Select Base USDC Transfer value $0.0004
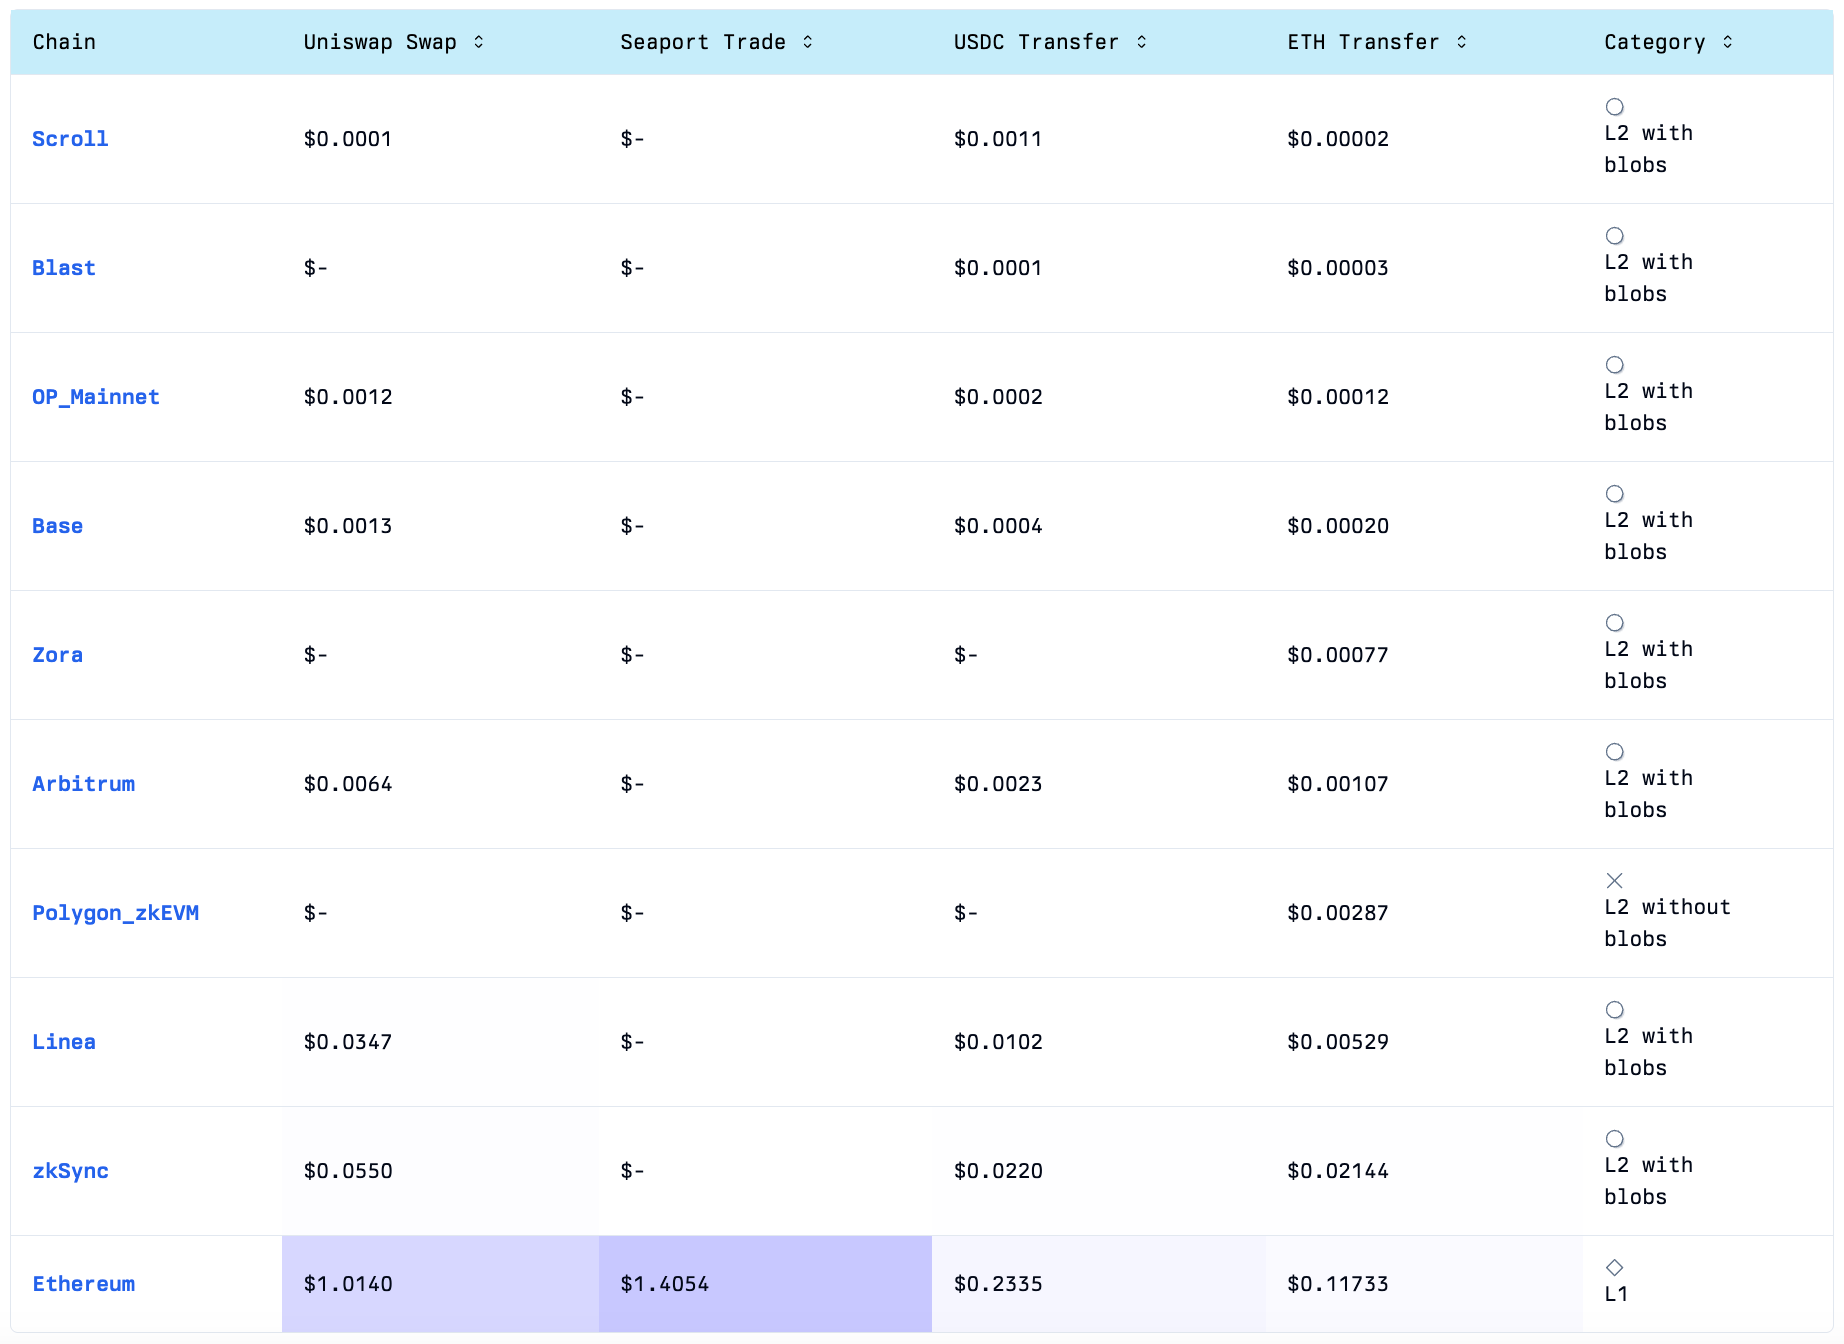 [x=998, y=526]
